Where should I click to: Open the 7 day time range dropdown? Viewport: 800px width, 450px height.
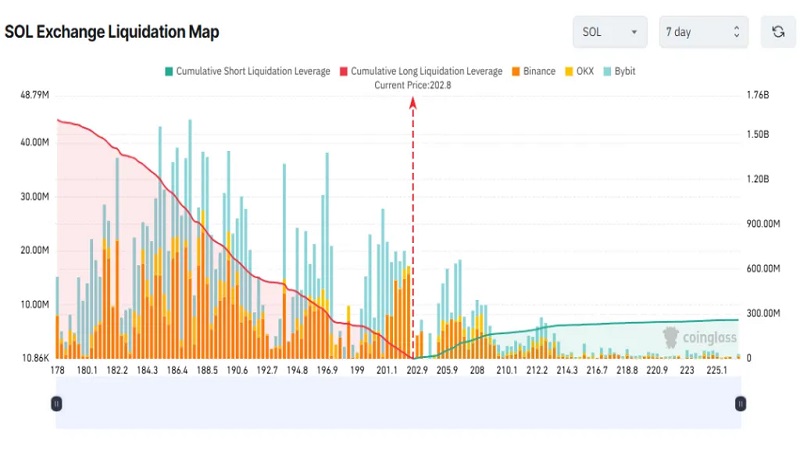(x=703, y=32)
